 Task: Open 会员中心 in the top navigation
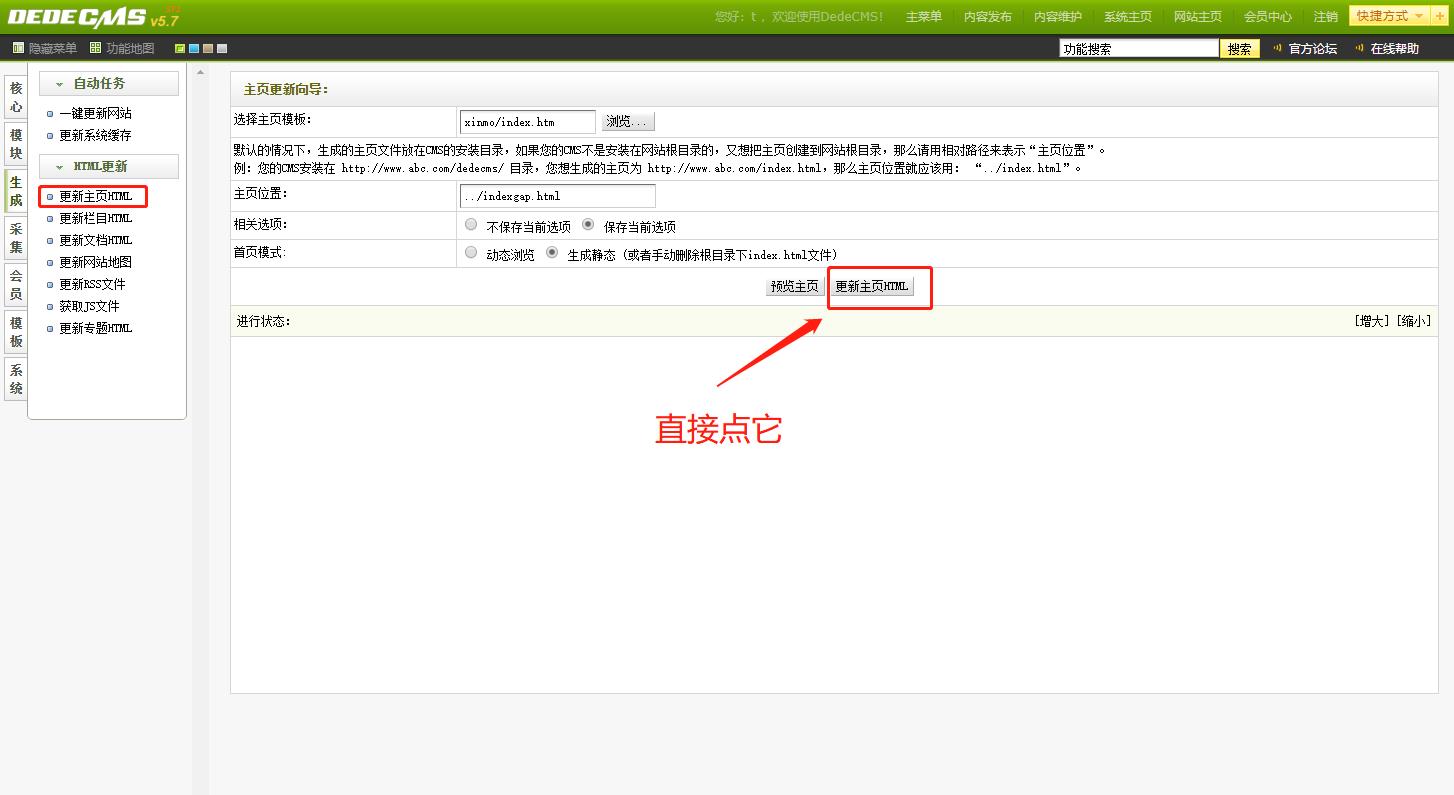tap(1267, 17)
